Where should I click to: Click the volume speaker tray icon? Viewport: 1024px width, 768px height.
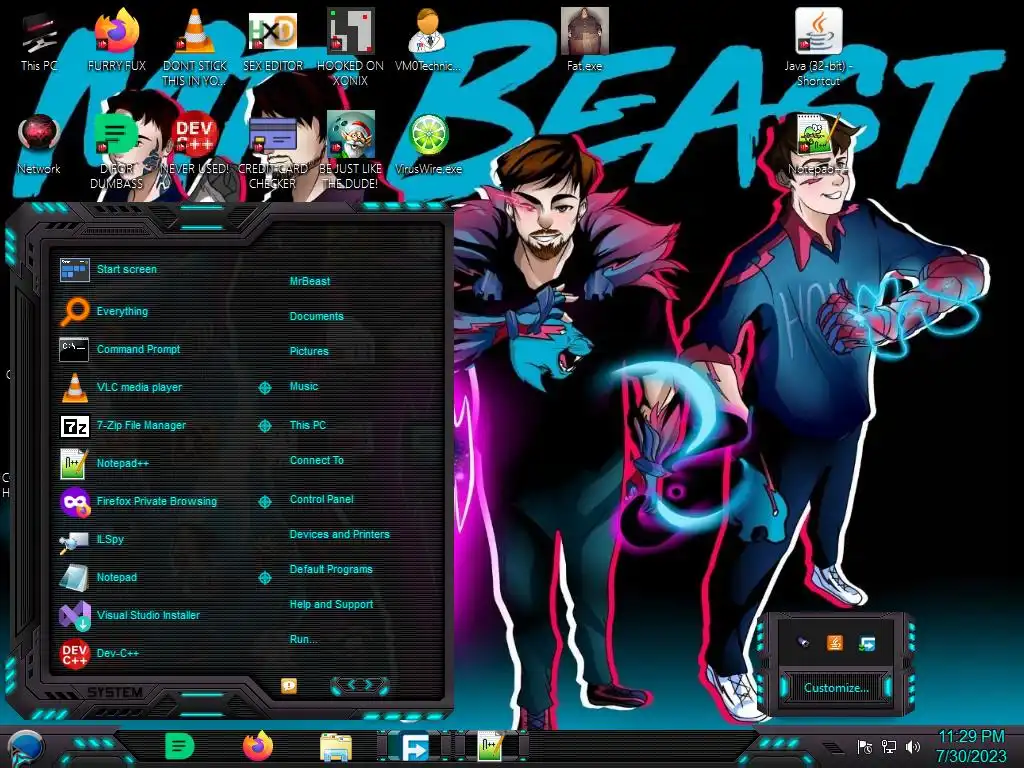click(x=913, y=746)
